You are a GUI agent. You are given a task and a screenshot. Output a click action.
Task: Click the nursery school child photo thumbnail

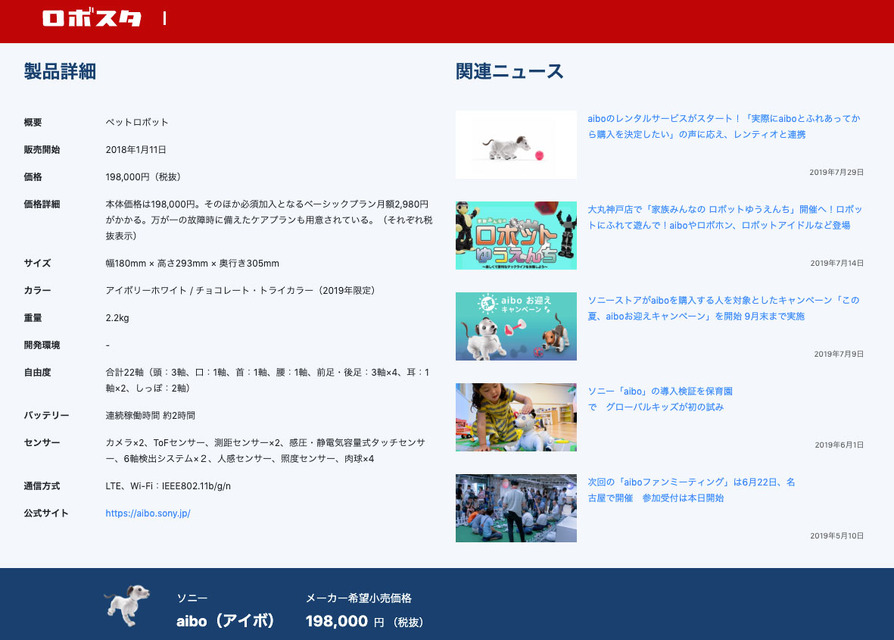(515, 417)
